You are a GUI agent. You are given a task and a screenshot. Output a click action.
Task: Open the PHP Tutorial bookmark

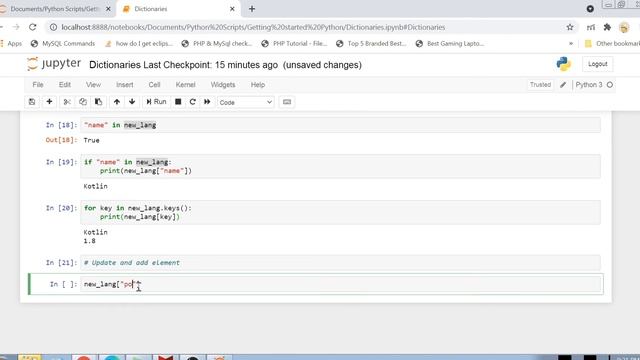pos(294,44)
